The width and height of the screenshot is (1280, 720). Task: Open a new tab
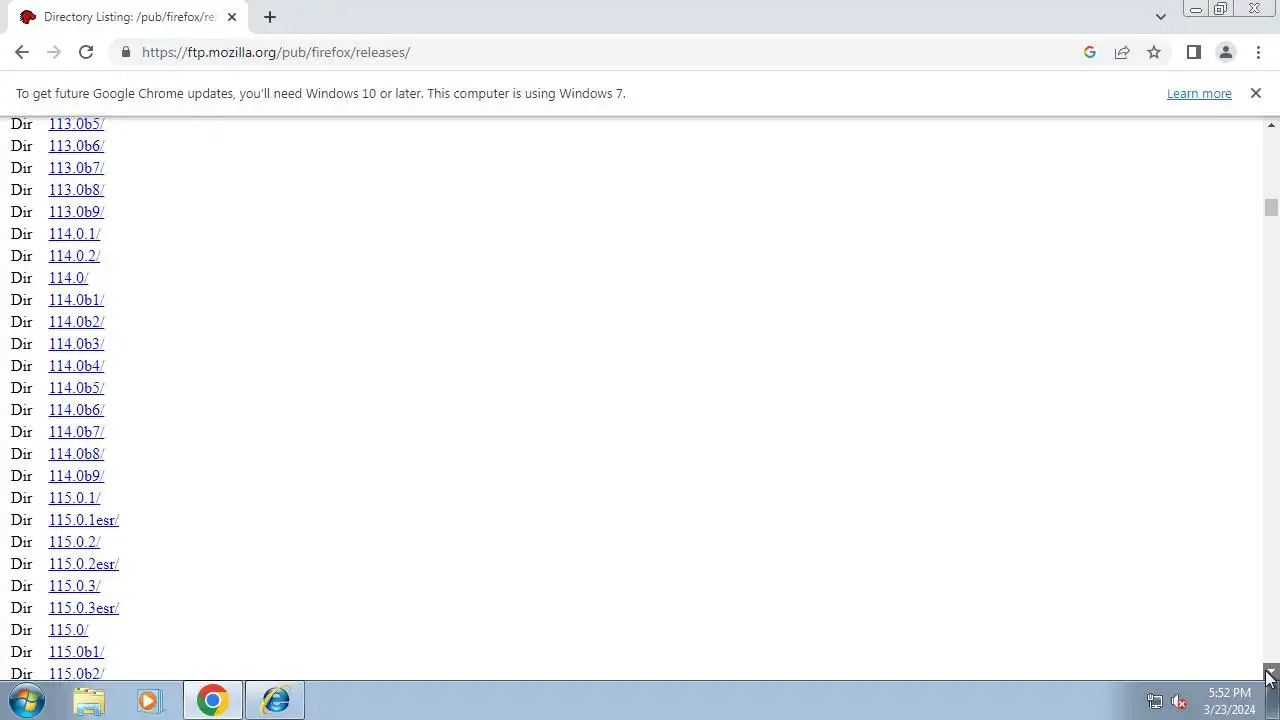coord(269,17)
